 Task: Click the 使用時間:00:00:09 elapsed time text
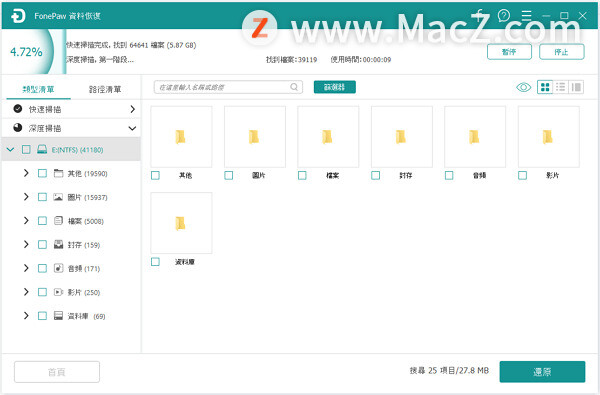(x=361, y=60)
